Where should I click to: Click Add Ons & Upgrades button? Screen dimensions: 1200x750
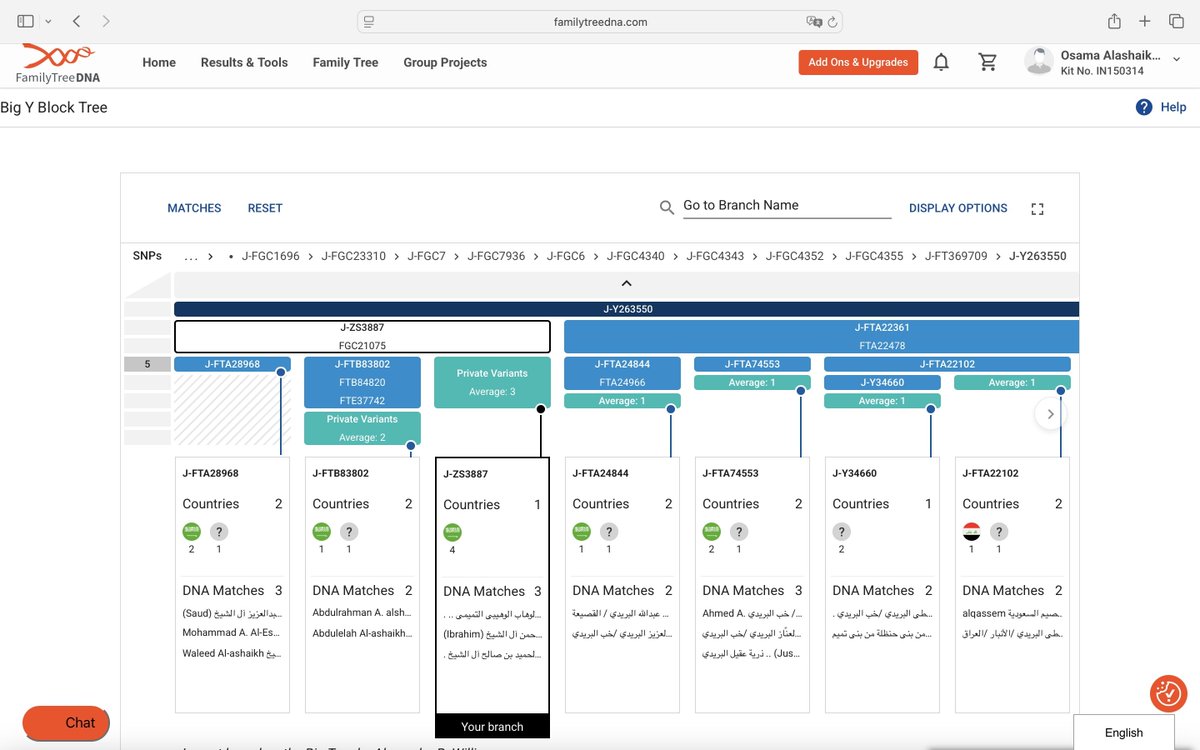[x=858, y=62]
